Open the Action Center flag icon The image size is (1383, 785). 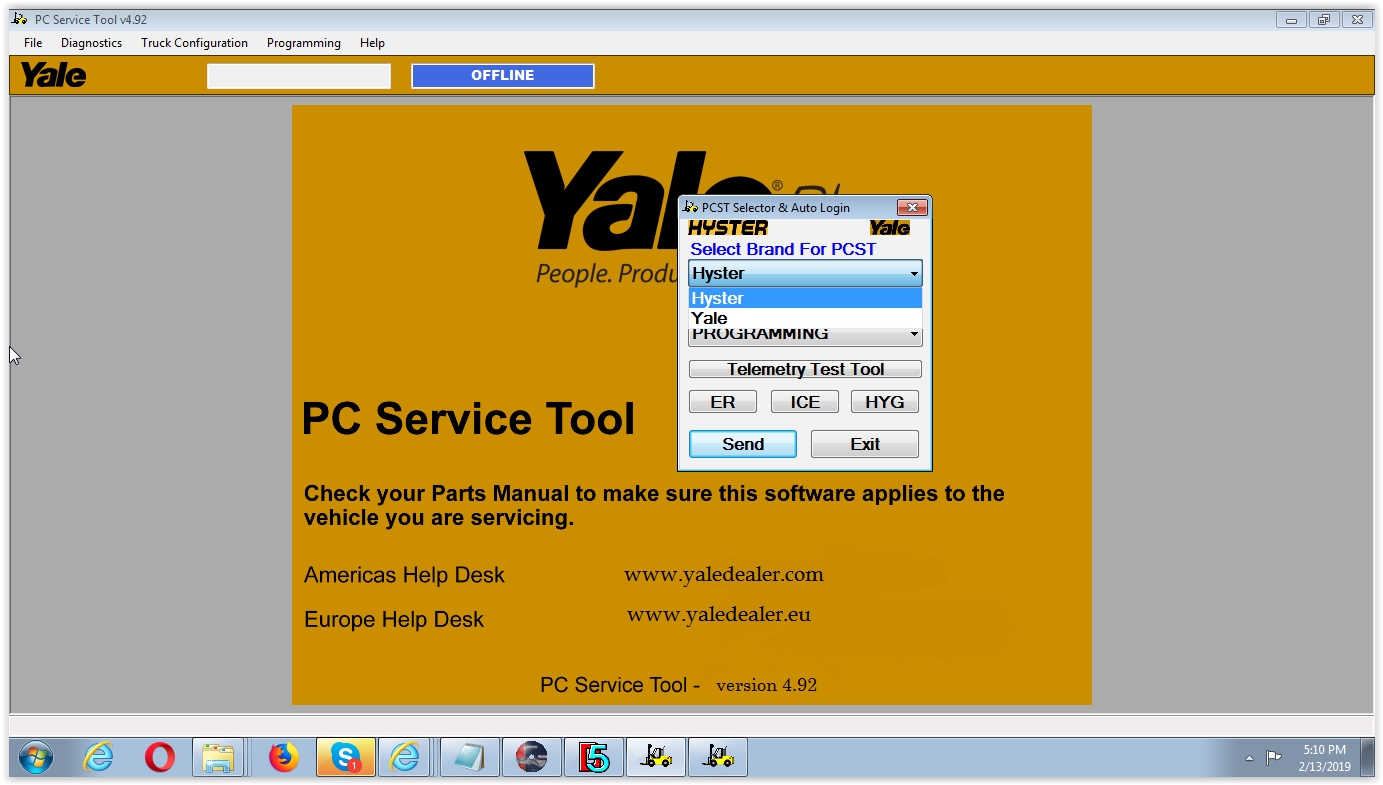click(x=1273, y=758)
